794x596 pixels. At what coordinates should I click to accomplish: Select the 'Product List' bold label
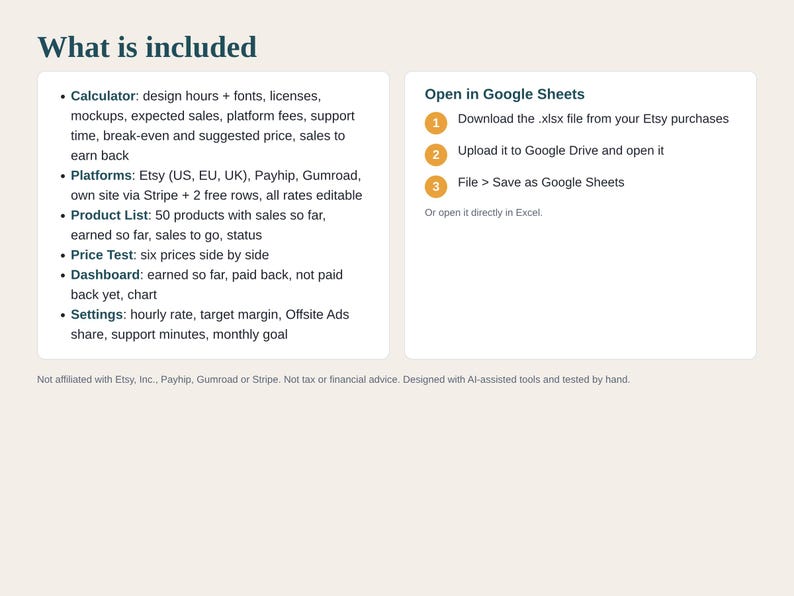[109, 215]
